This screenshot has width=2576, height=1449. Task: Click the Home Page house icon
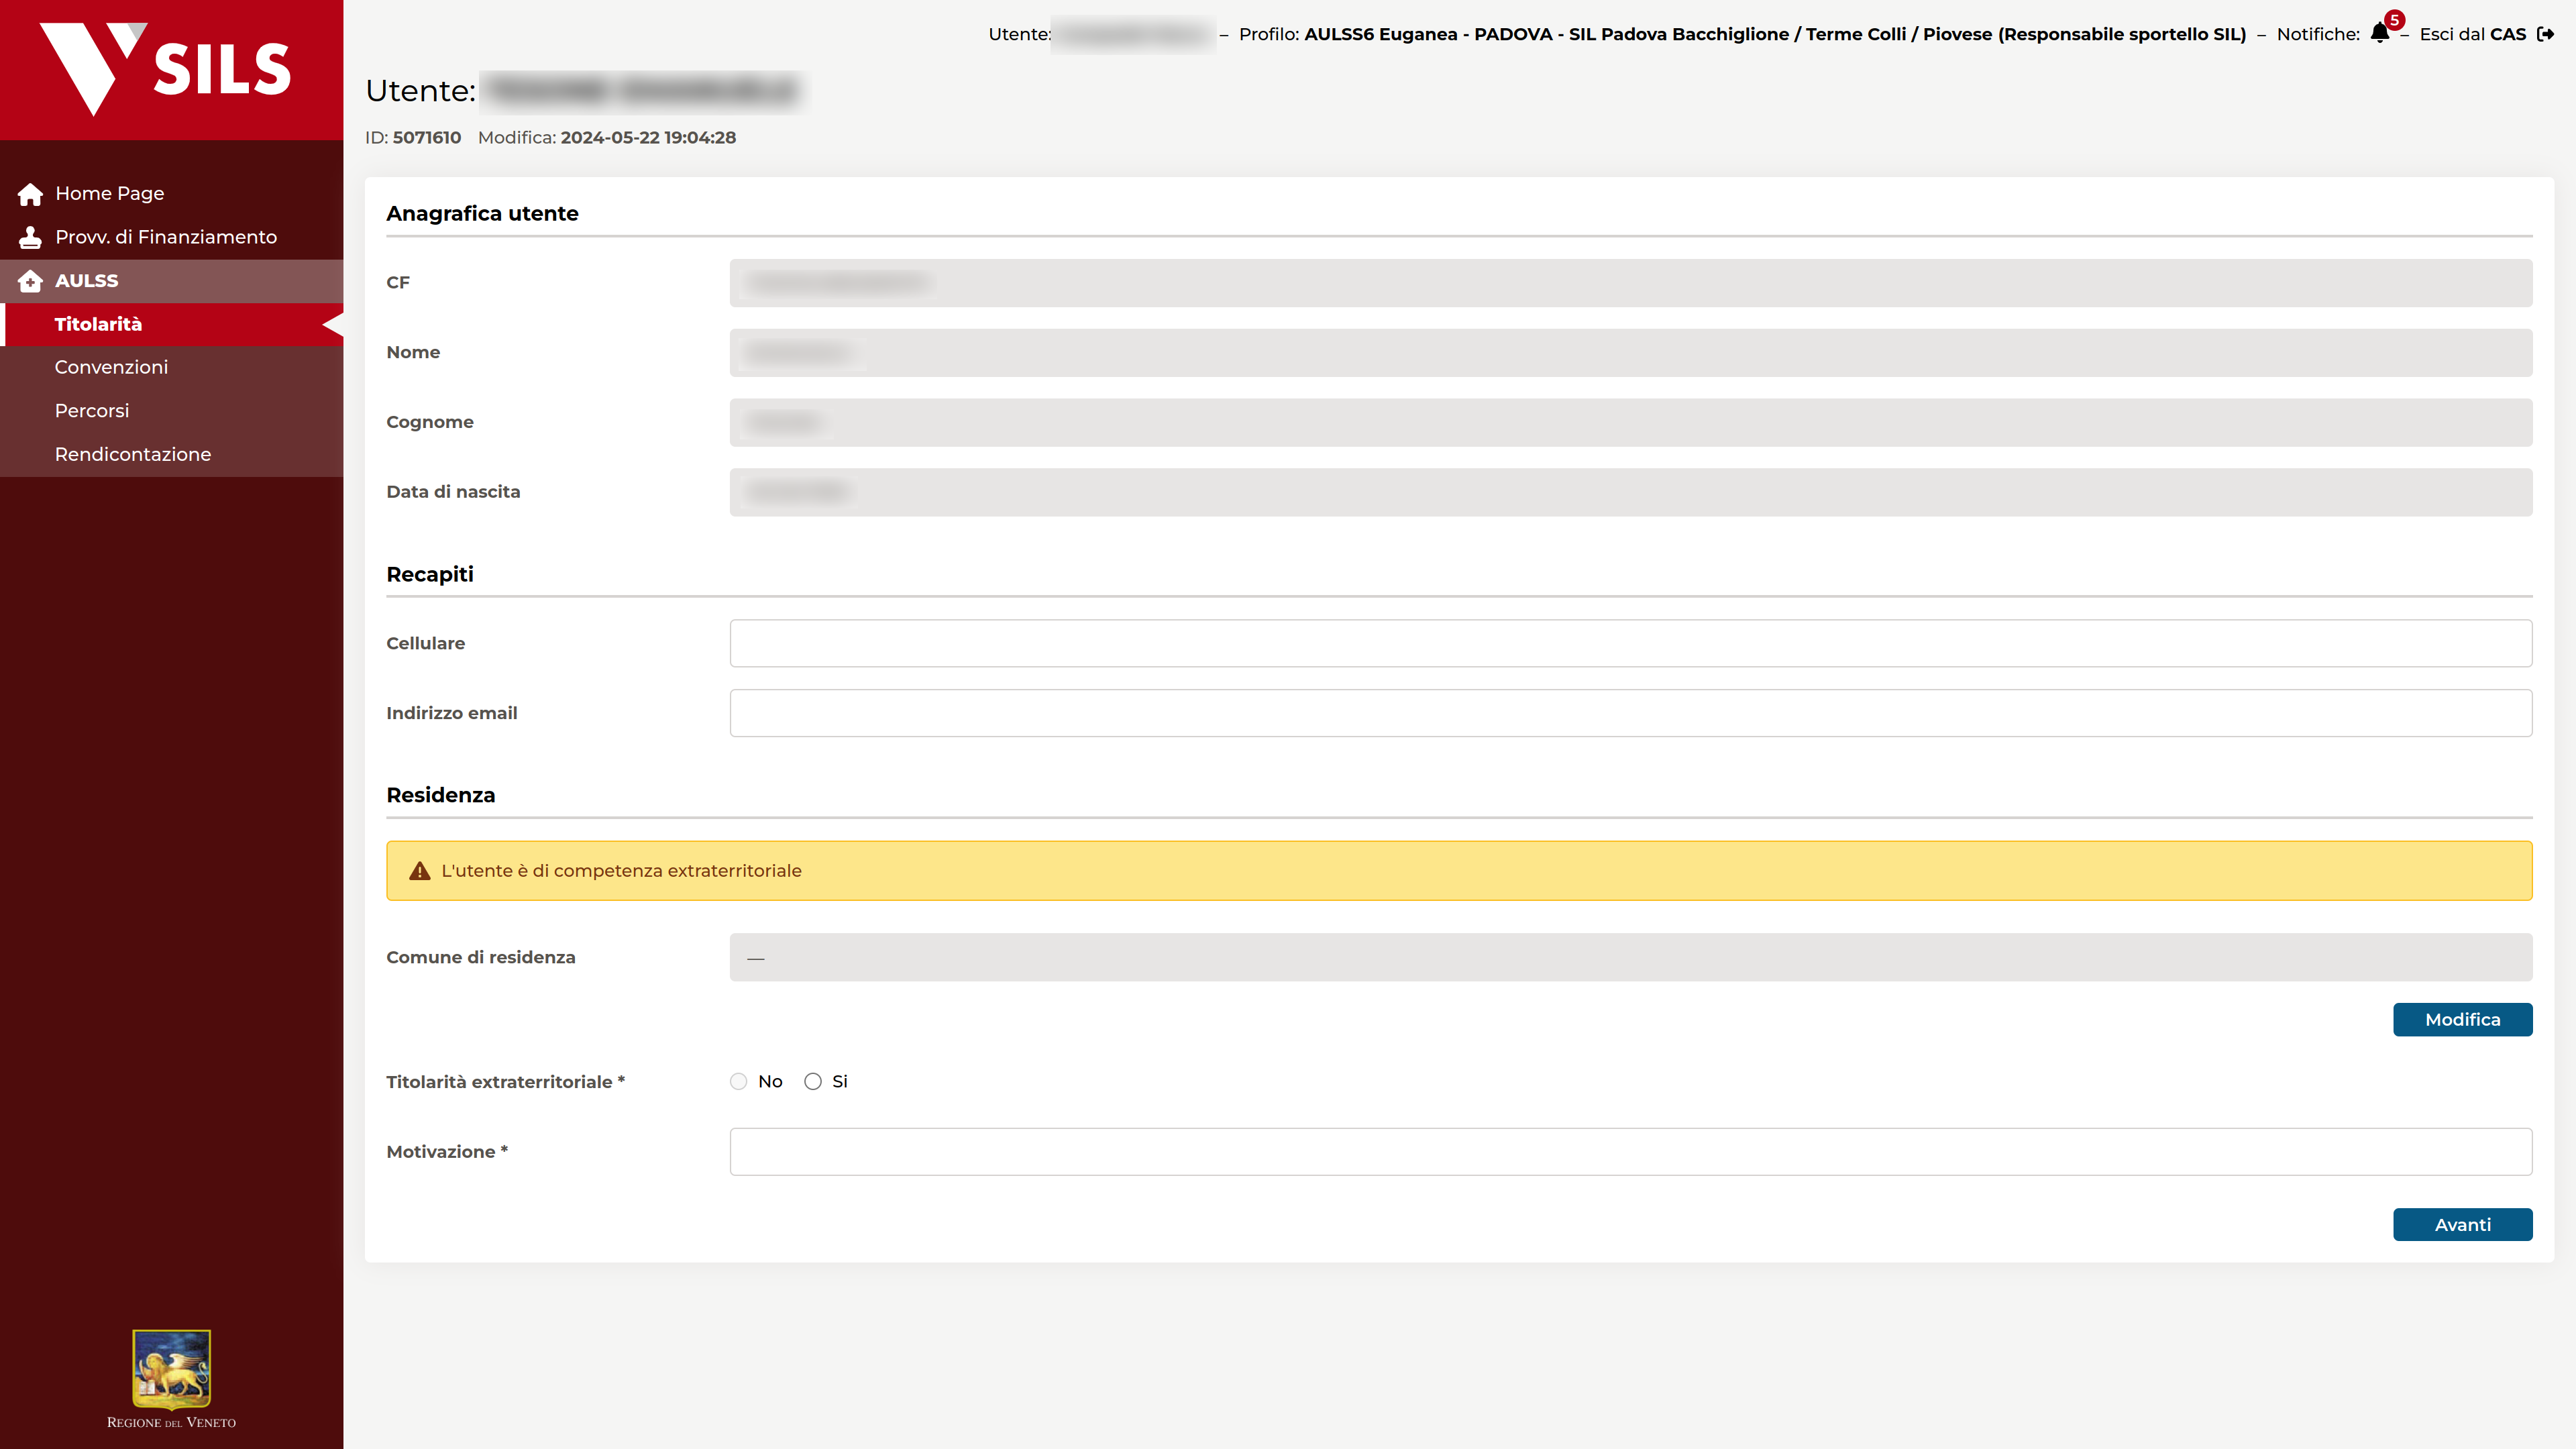pos(30,194)
